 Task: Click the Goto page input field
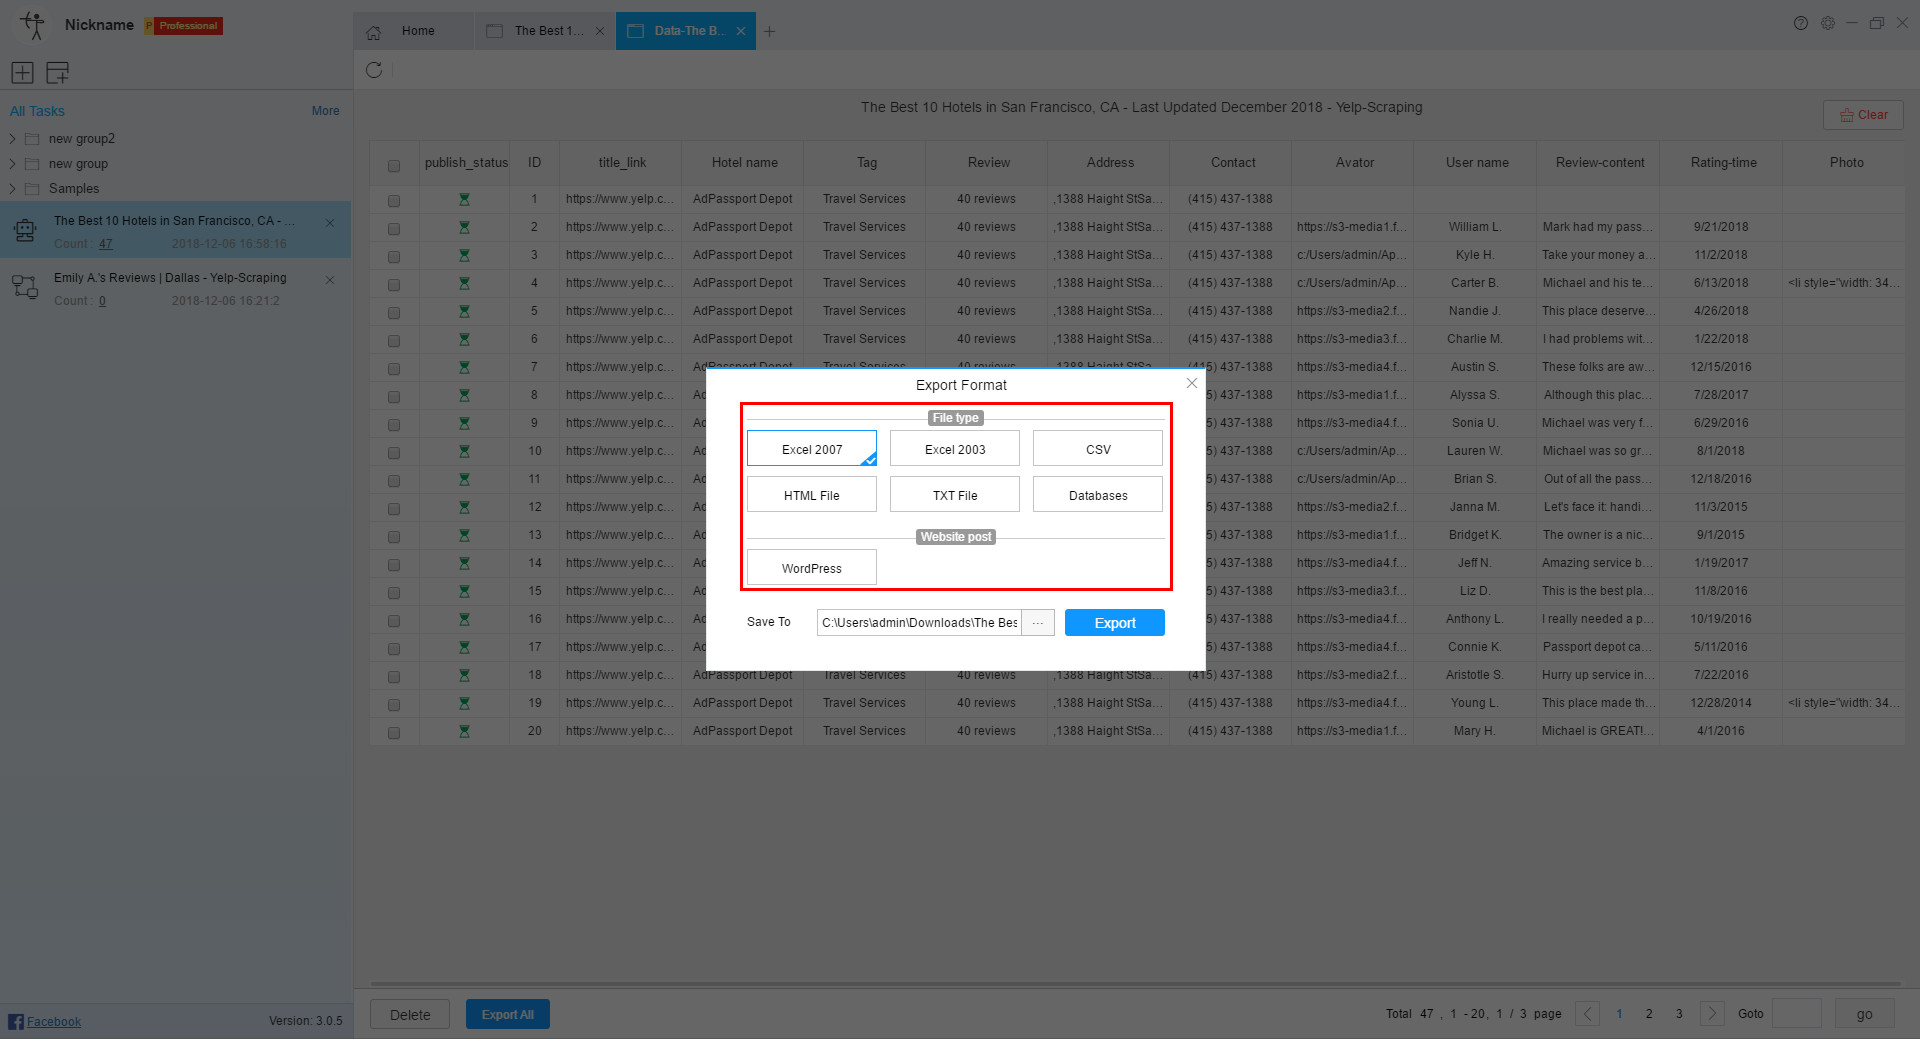pyautogui.click(x=1797, y=1013)
